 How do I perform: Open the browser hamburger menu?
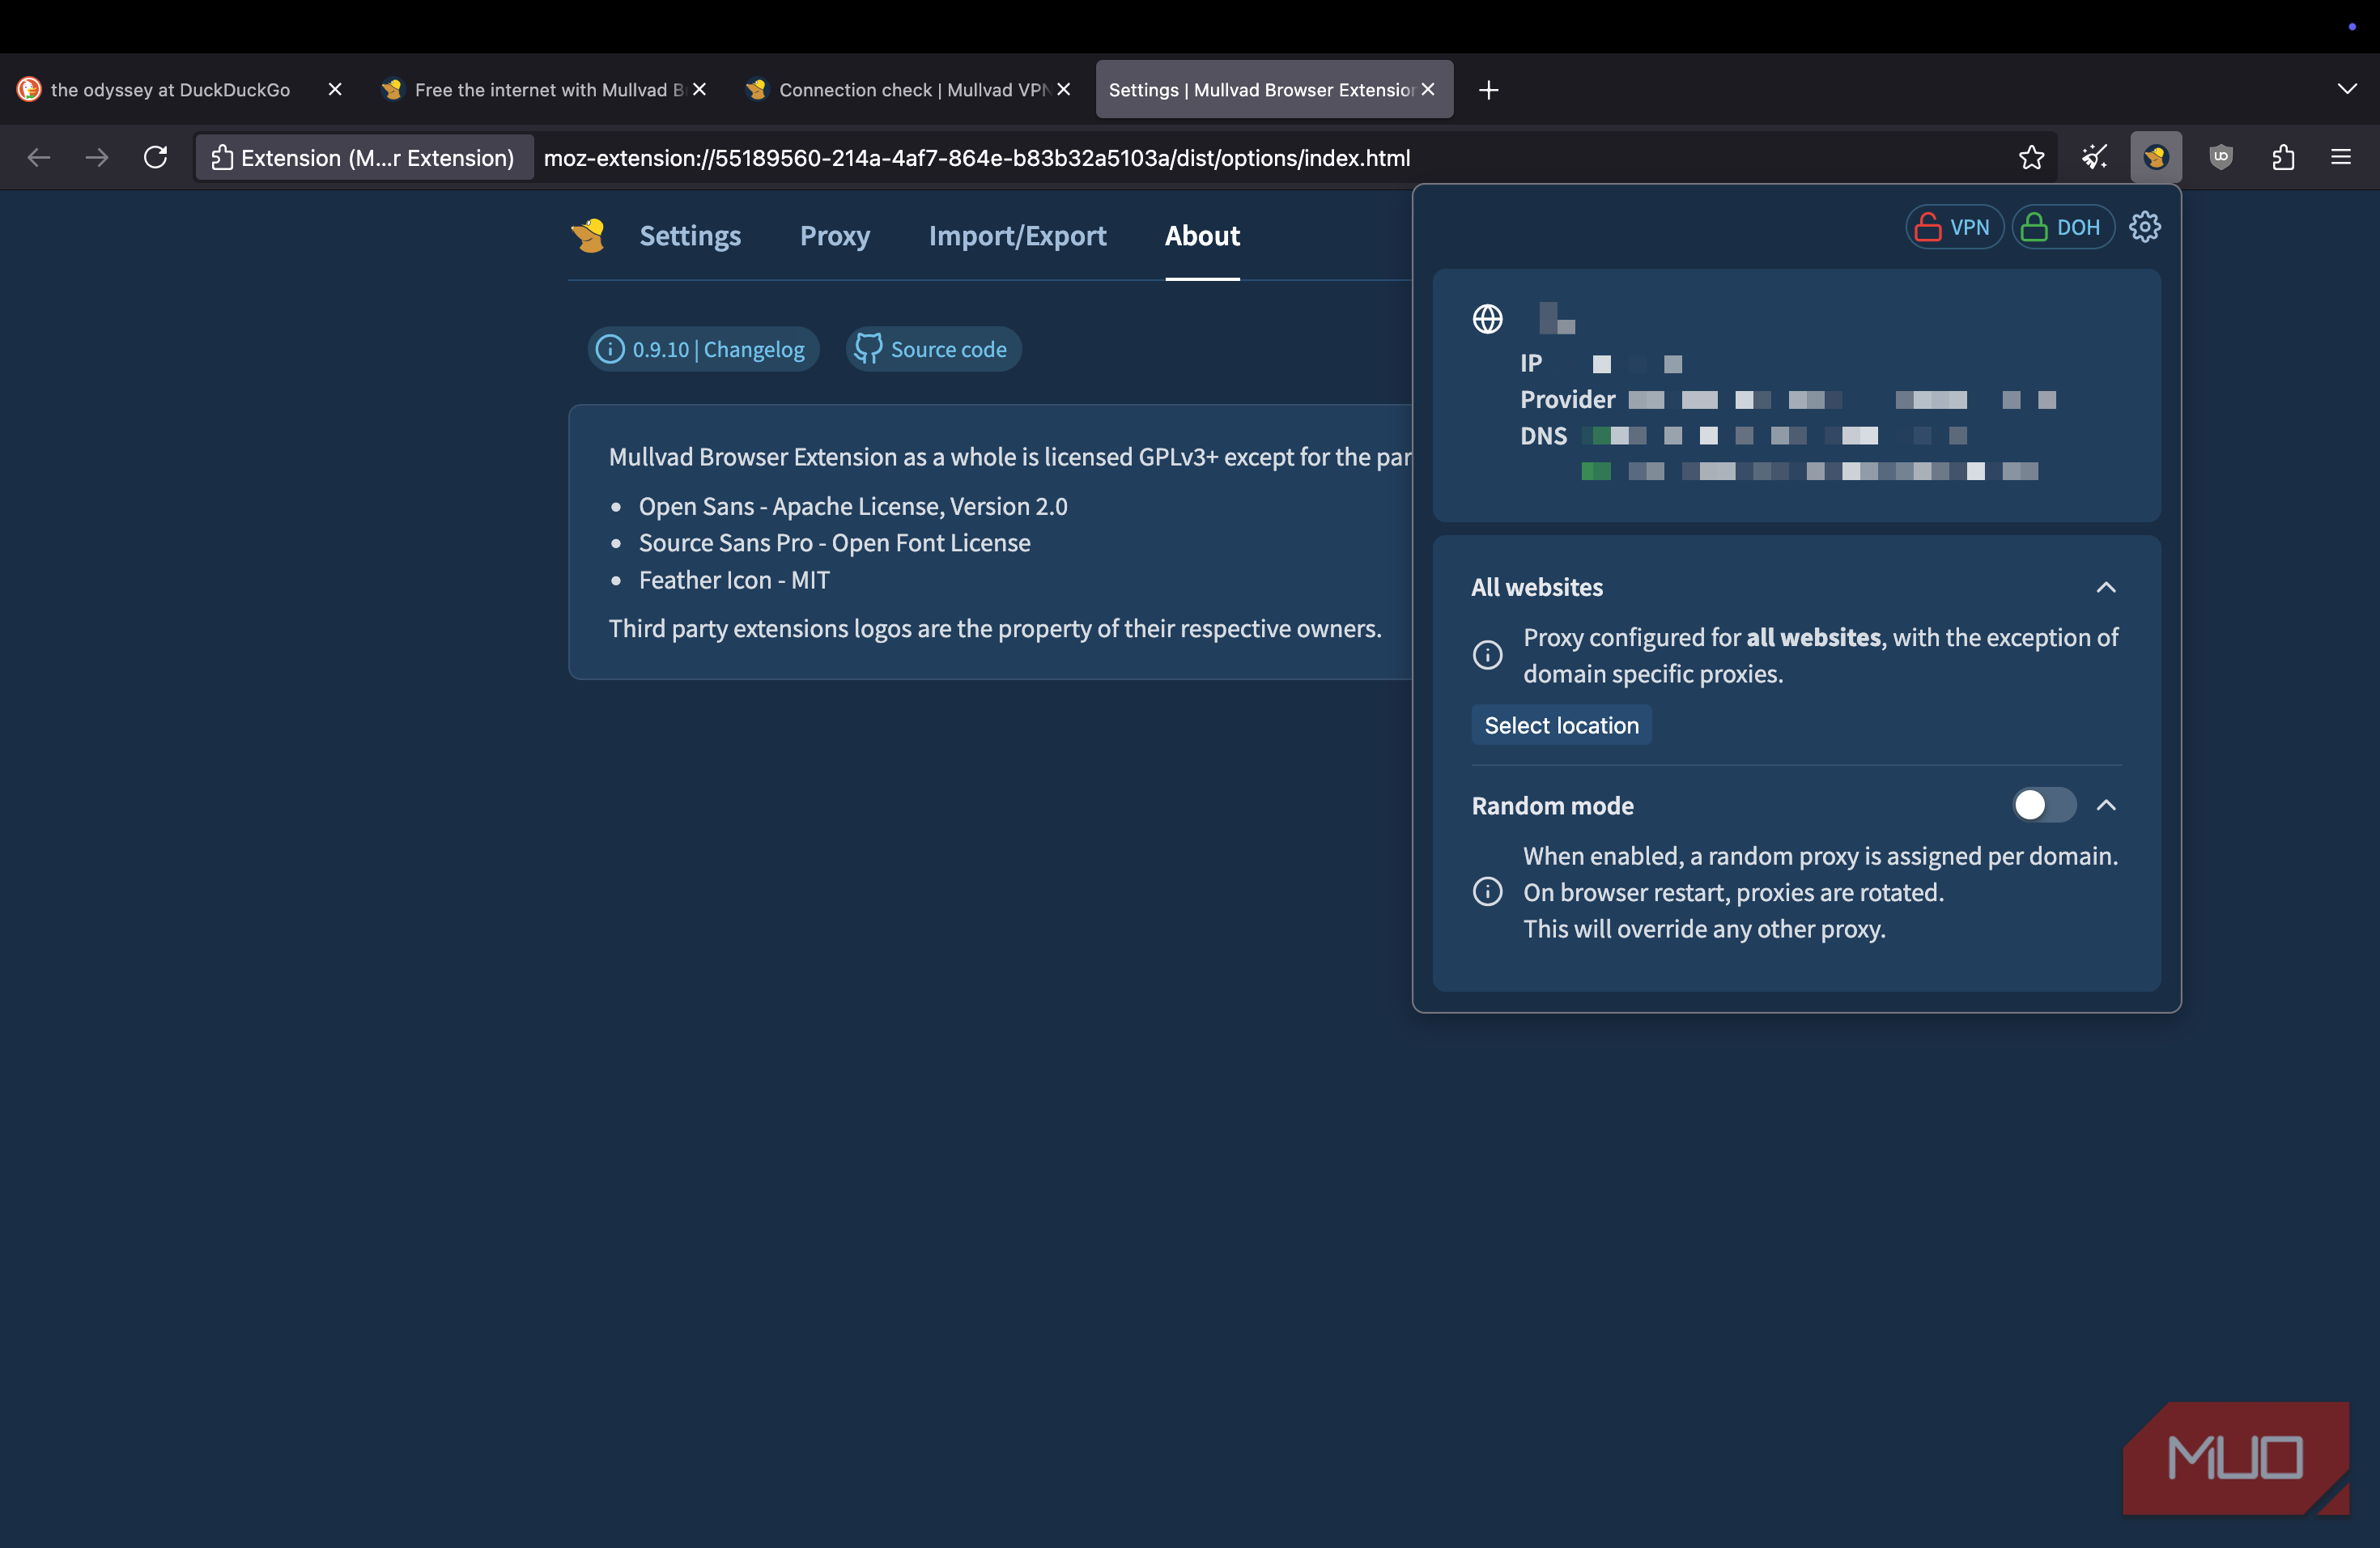click(2341, 157)
